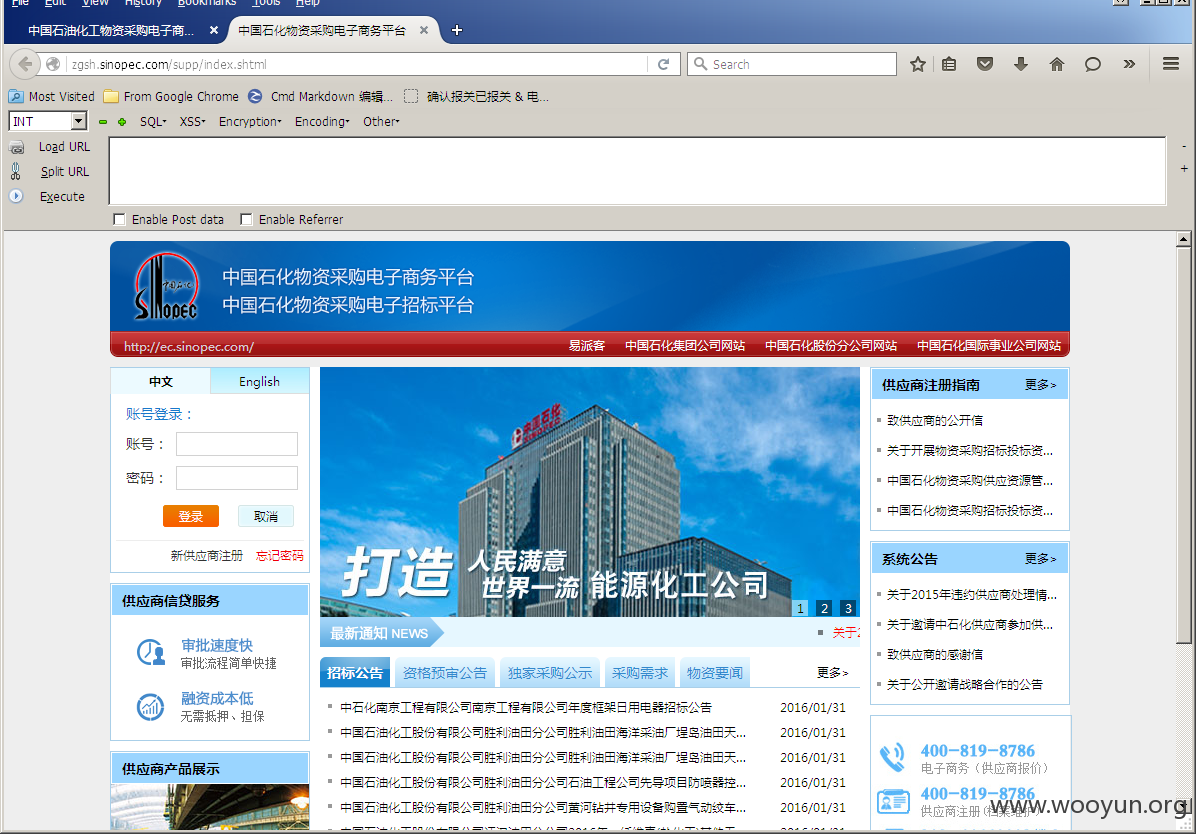Close the first tab 中国石油化工物资采购电子商
This screenshot has height=834, width=1196.
pyautogui.click(x=214, y=30)
